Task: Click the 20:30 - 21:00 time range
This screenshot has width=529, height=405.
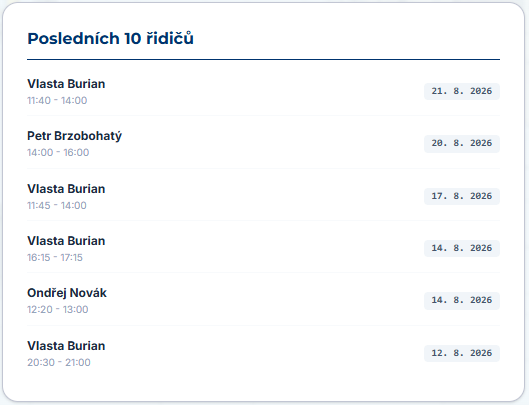Action: coord(59,362)
